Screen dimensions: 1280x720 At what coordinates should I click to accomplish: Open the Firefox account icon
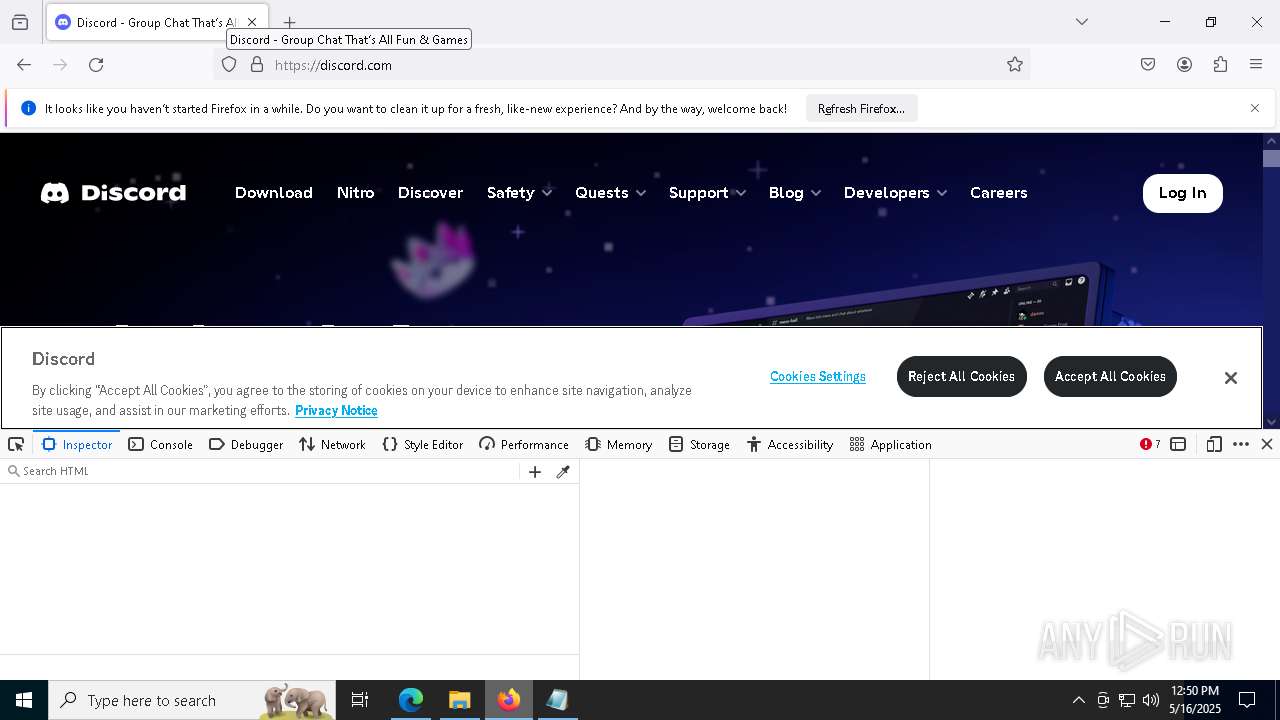1184,65
